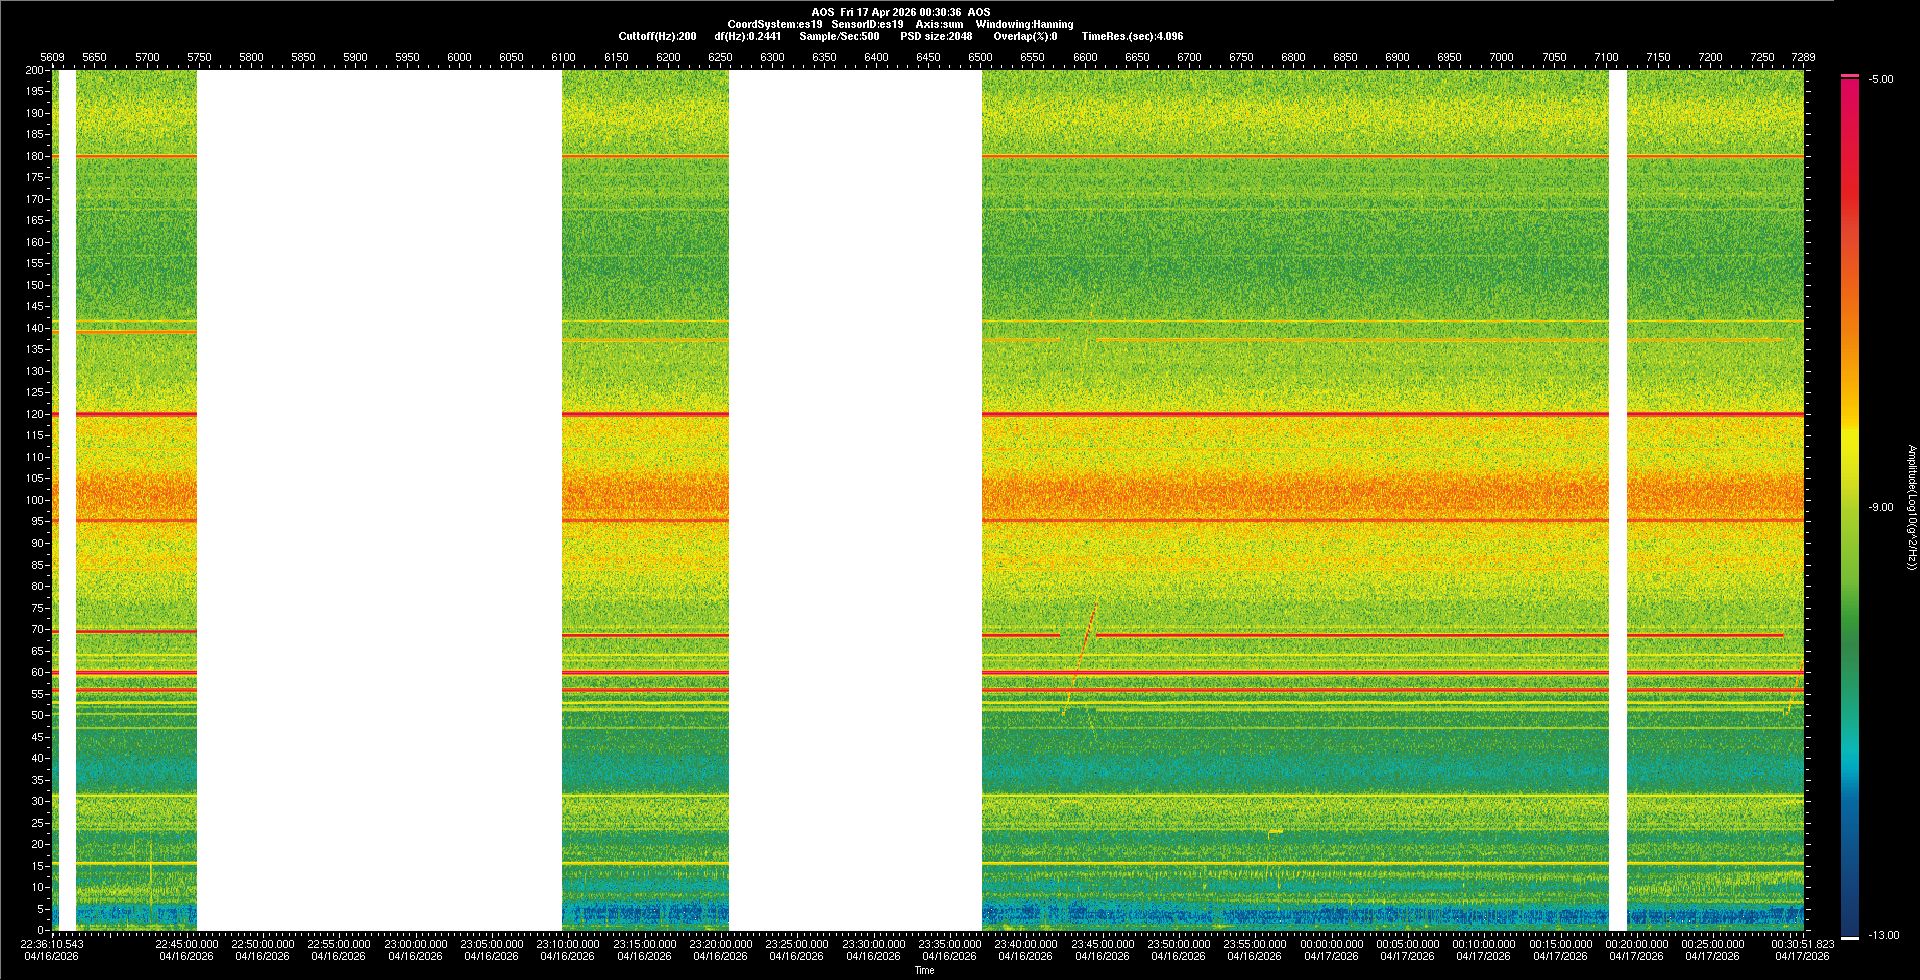1920x980 pixels.
Task: Click the -9.00 label on the color scale
Action: pyautogui.click(x=1881, y=508)
